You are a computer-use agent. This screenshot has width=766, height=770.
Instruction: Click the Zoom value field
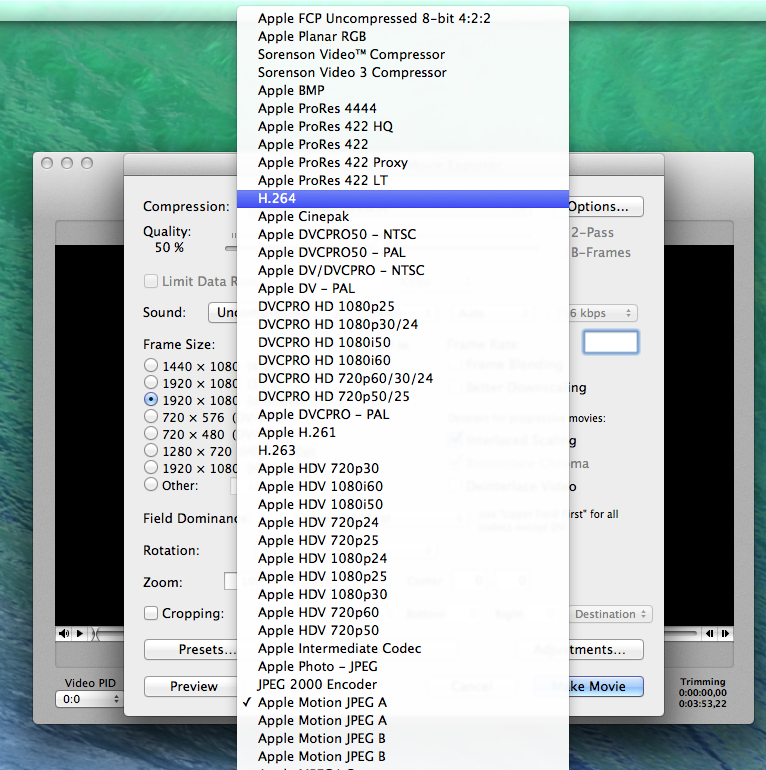[231, 581]
